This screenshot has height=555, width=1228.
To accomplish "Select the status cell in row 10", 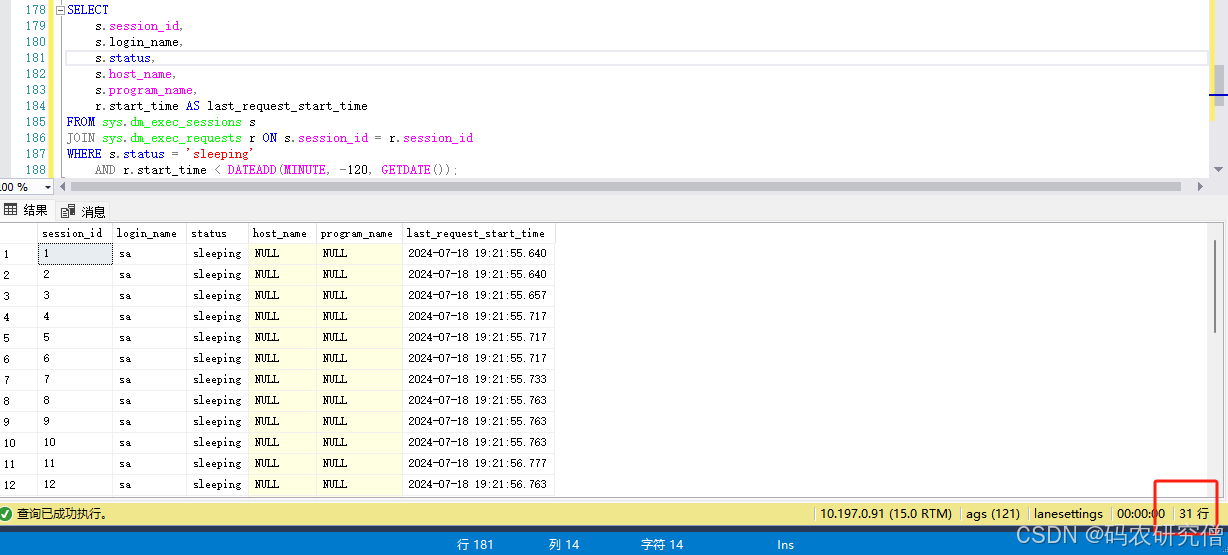I will (x=217, y=443).
